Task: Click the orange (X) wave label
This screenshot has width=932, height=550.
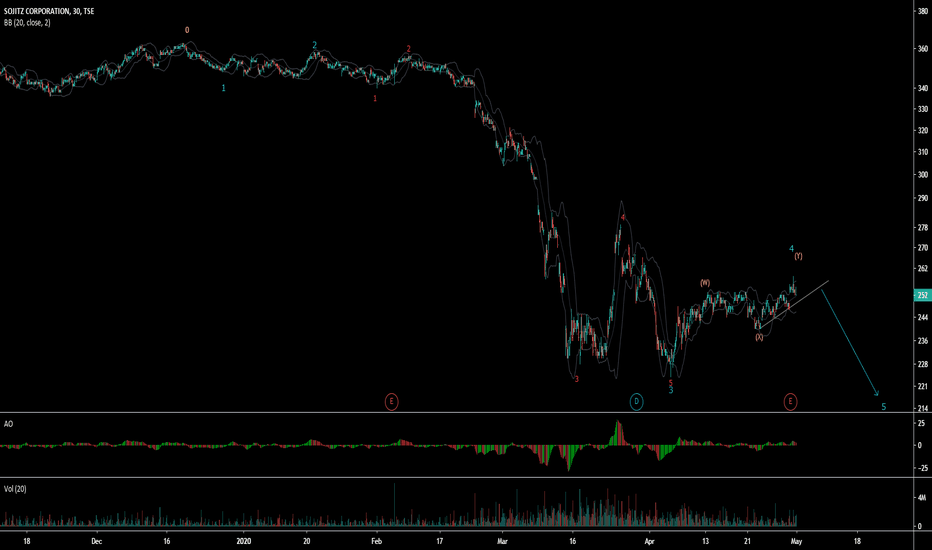Action: tap(759, 337)
